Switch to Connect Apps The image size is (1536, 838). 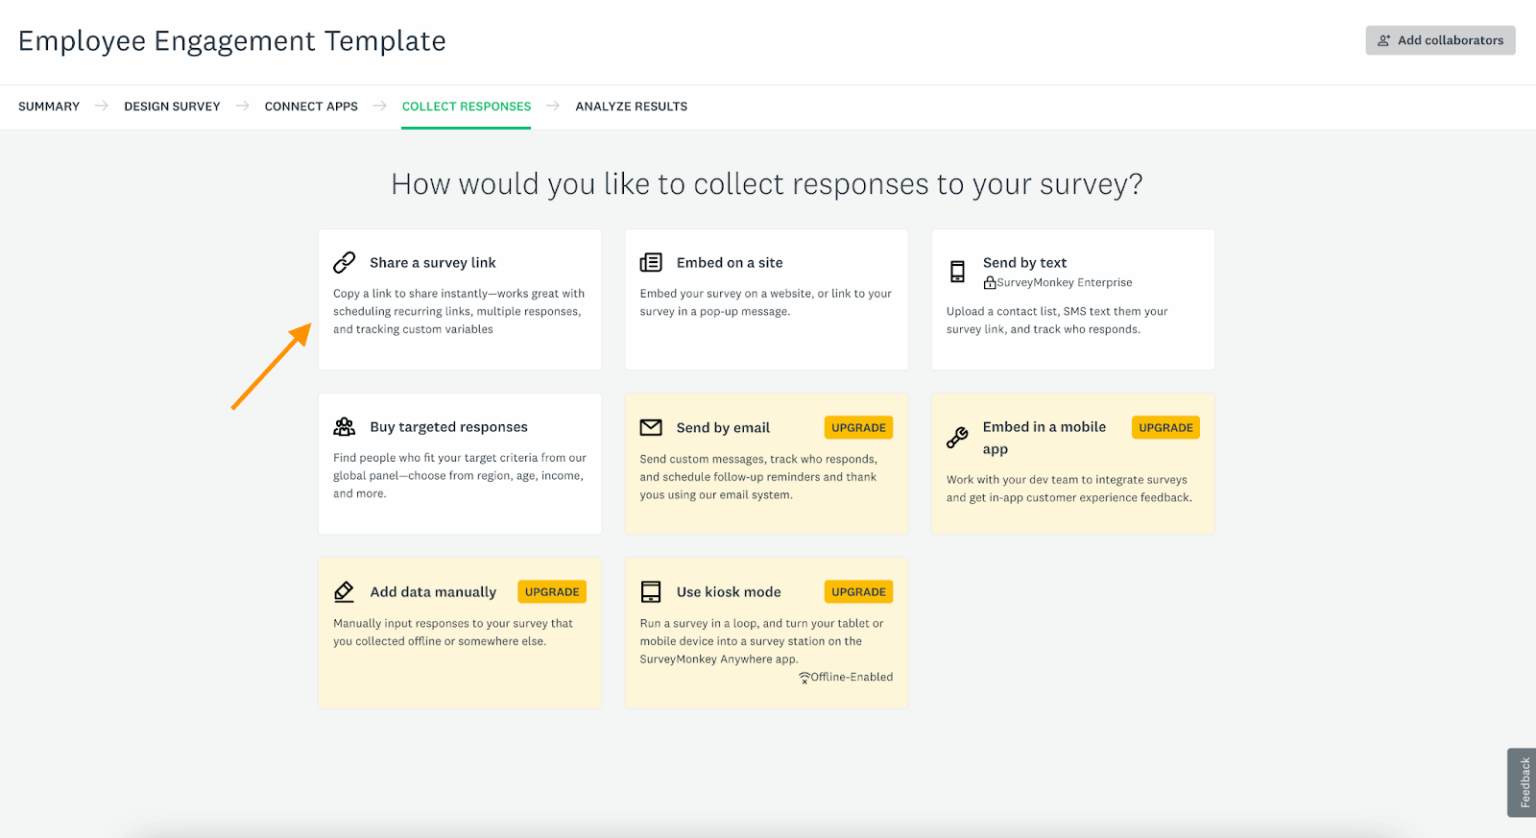(x=311, y=106)
